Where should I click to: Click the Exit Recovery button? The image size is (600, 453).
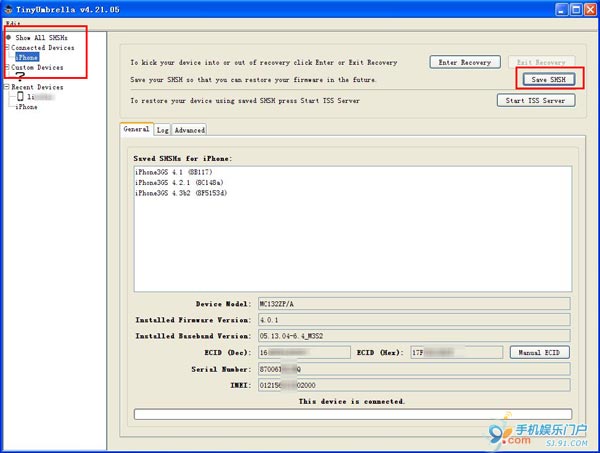541,62
